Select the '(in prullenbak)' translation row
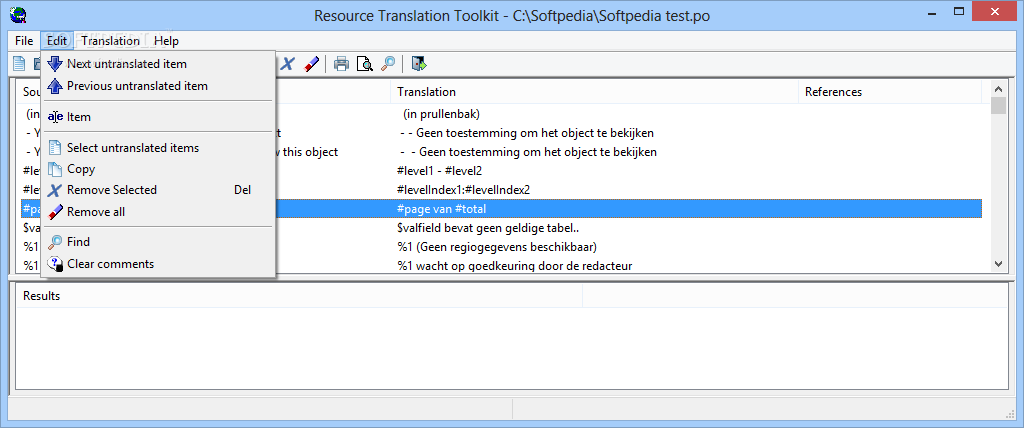The image size is (1024, 428). pos(501,114)
